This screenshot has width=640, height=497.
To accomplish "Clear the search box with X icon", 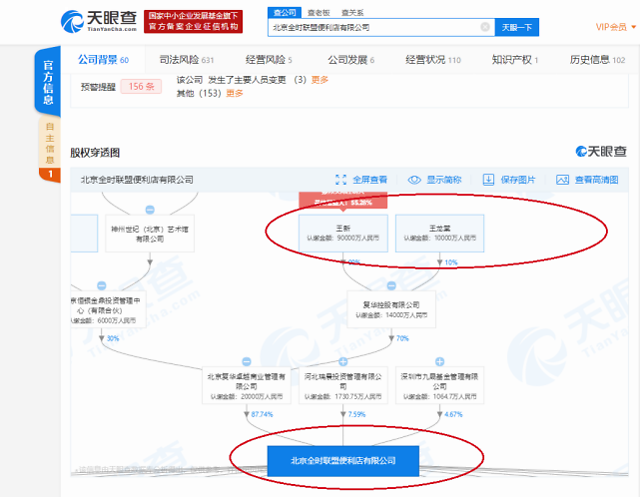I will 485,27.
